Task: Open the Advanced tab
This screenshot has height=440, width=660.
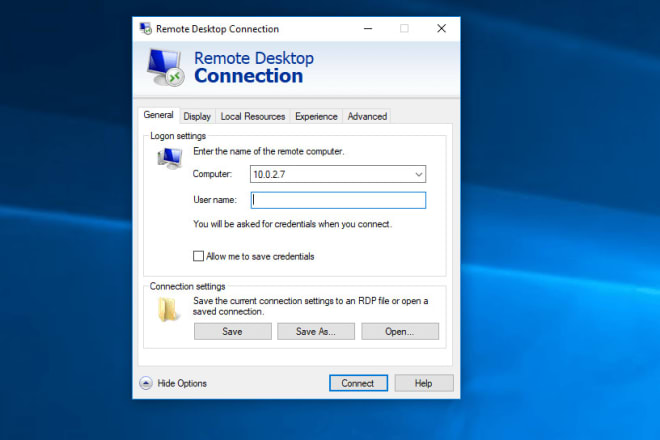Action: tap(367, 117)
